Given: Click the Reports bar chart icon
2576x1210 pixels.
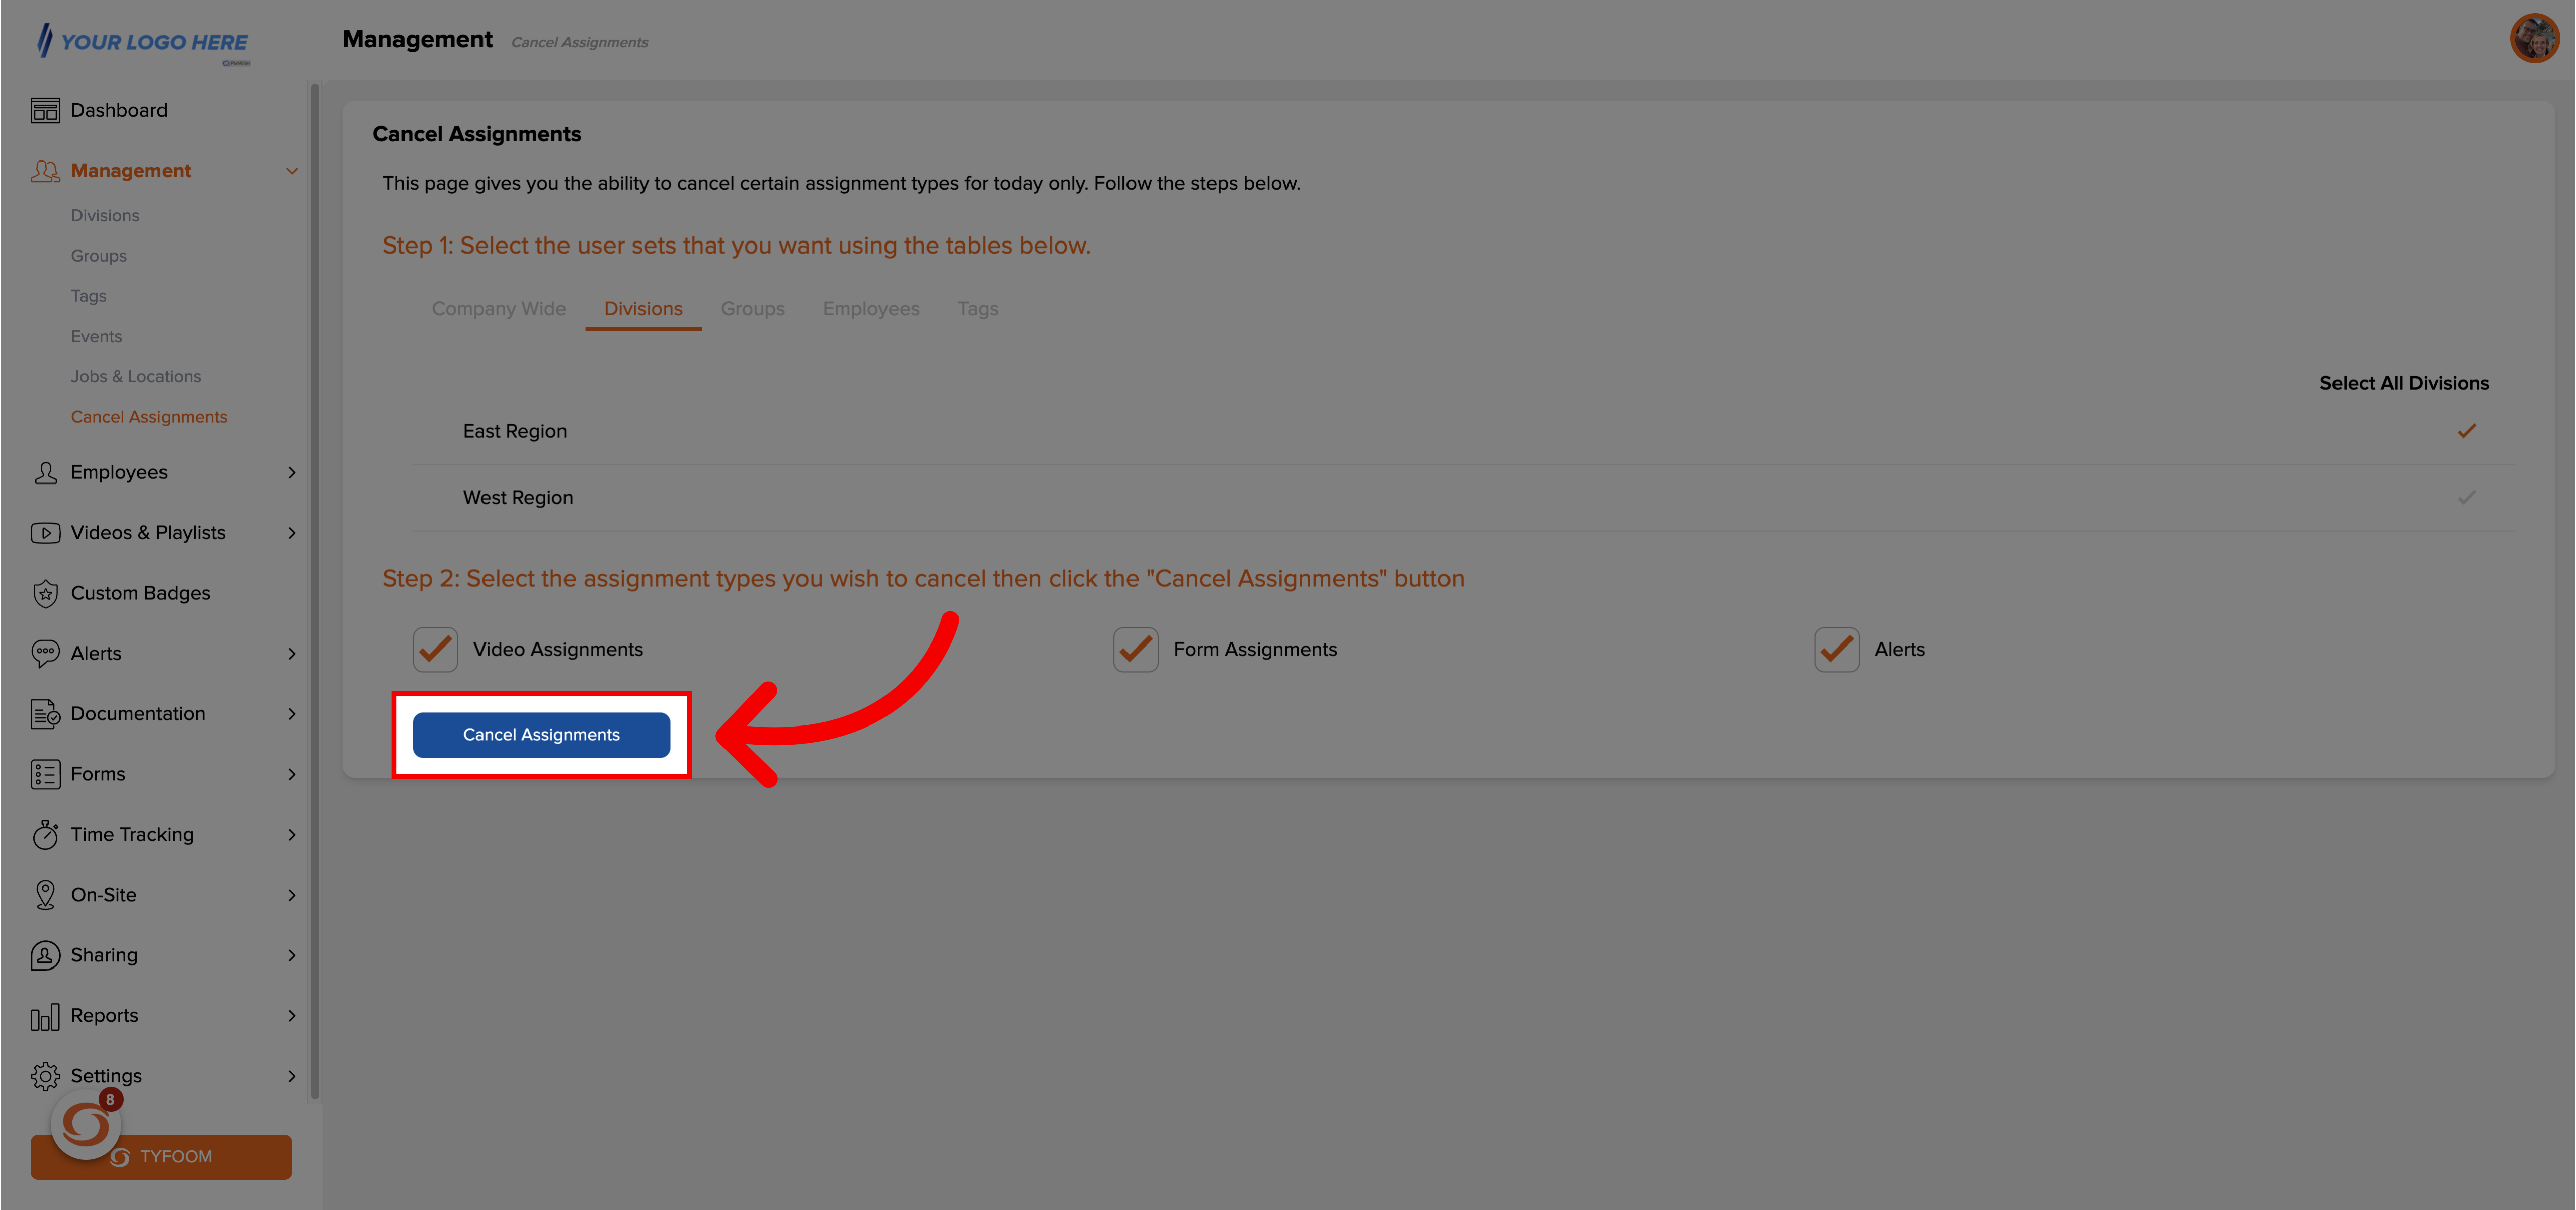Looking at the screenshot, I should click(45, 1016).
